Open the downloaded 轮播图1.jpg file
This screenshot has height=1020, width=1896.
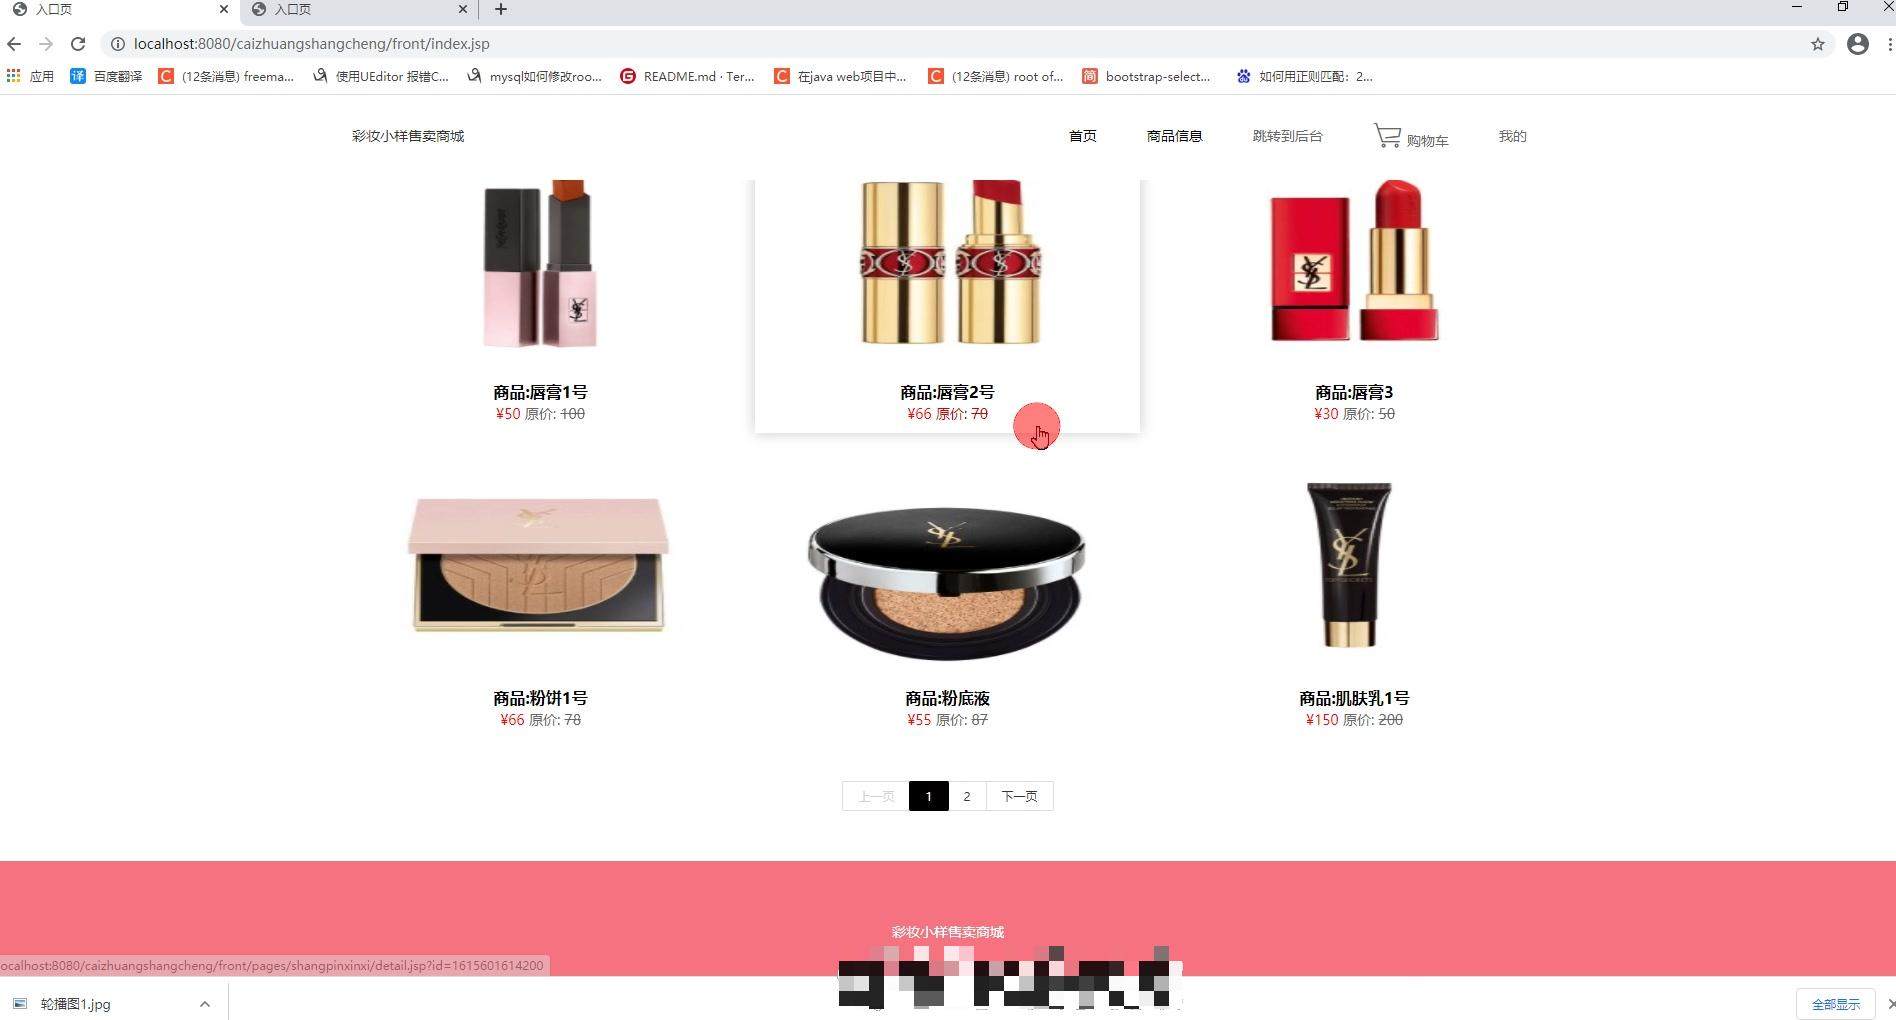(76, 1004)
